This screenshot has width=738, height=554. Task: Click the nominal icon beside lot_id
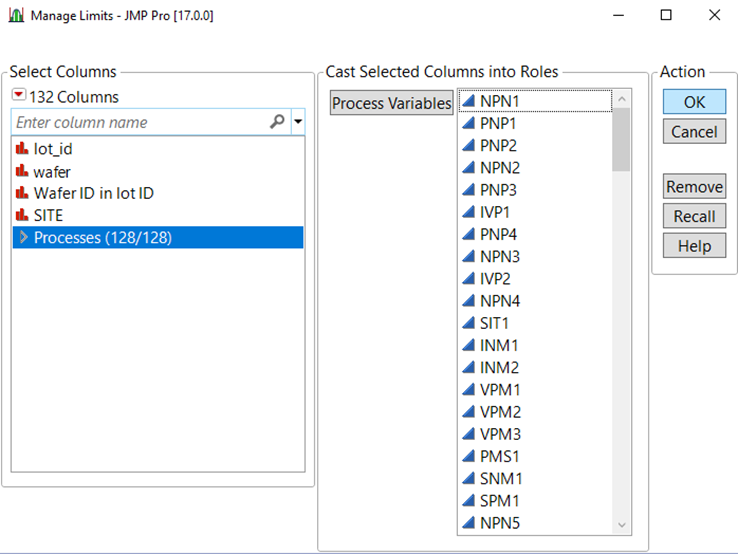(21, 148)
